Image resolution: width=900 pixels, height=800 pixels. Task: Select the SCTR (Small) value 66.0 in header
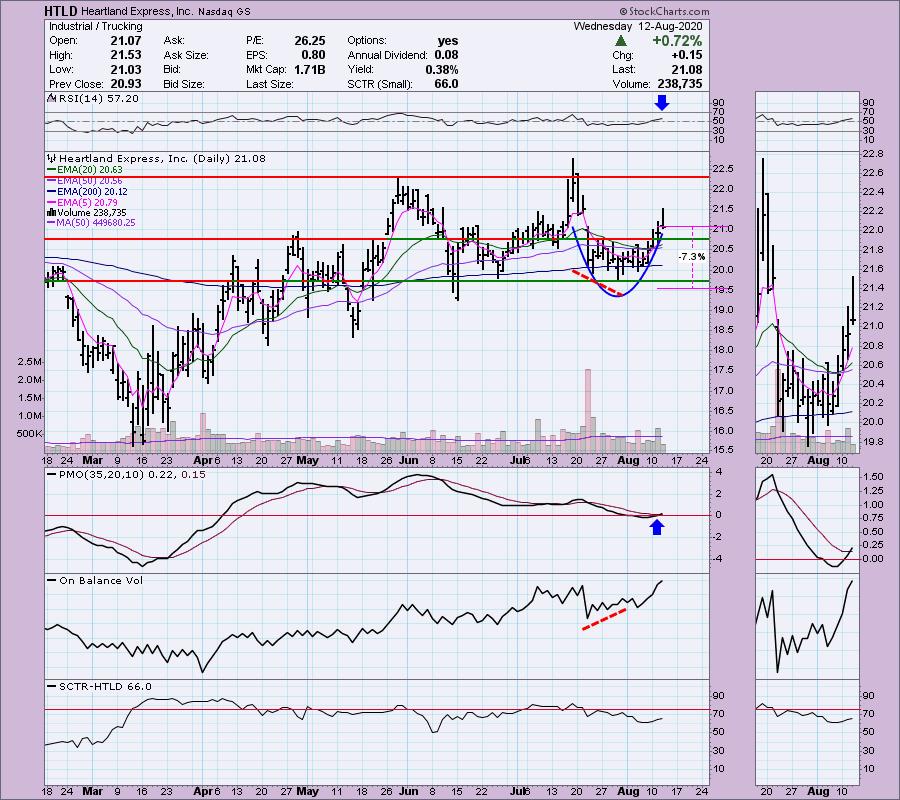click(446, 84)
